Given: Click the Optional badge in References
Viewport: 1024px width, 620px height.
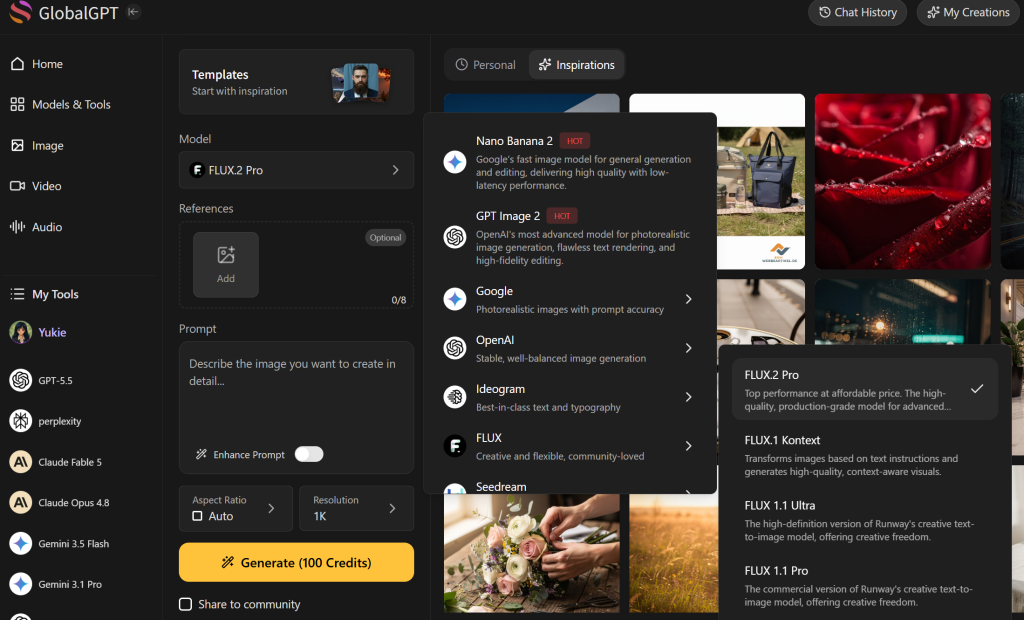Looking at the screenshot, I should point(385,238).
